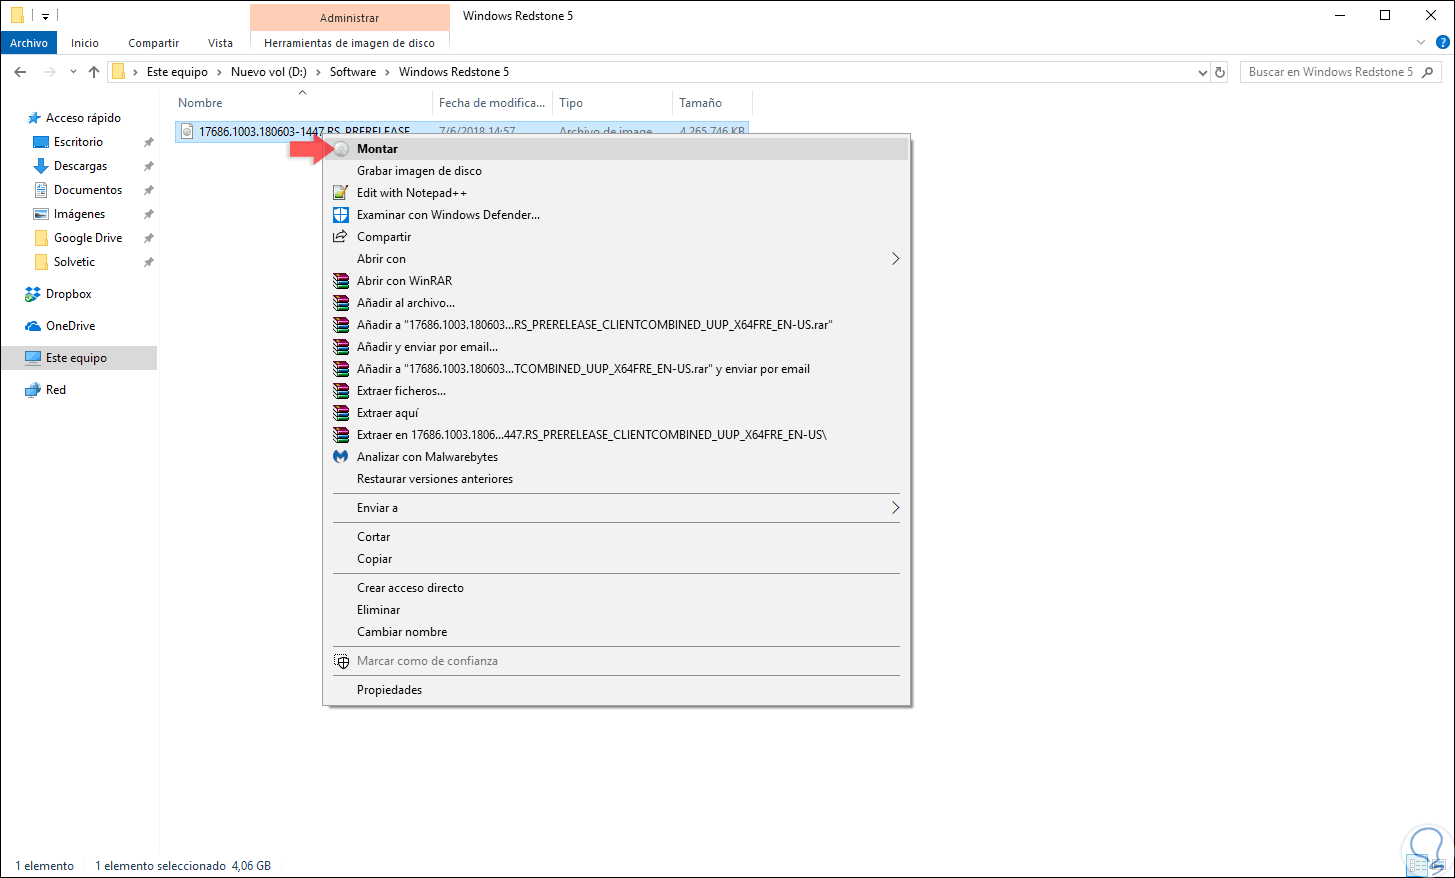This screenshot has width=1455, height=878.
Task: Refresh the current folder view
Action: click(1220, 72)
